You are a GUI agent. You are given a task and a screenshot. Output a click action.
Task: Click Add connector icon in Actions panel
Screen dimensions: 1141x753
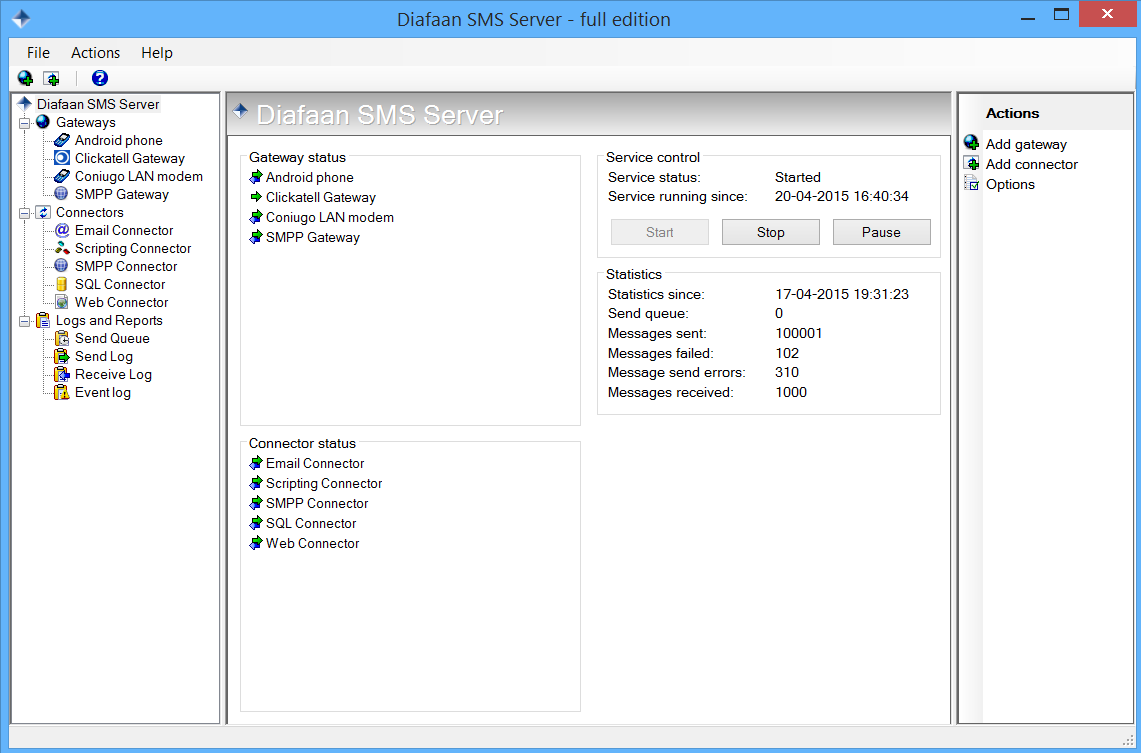point(971,162)
